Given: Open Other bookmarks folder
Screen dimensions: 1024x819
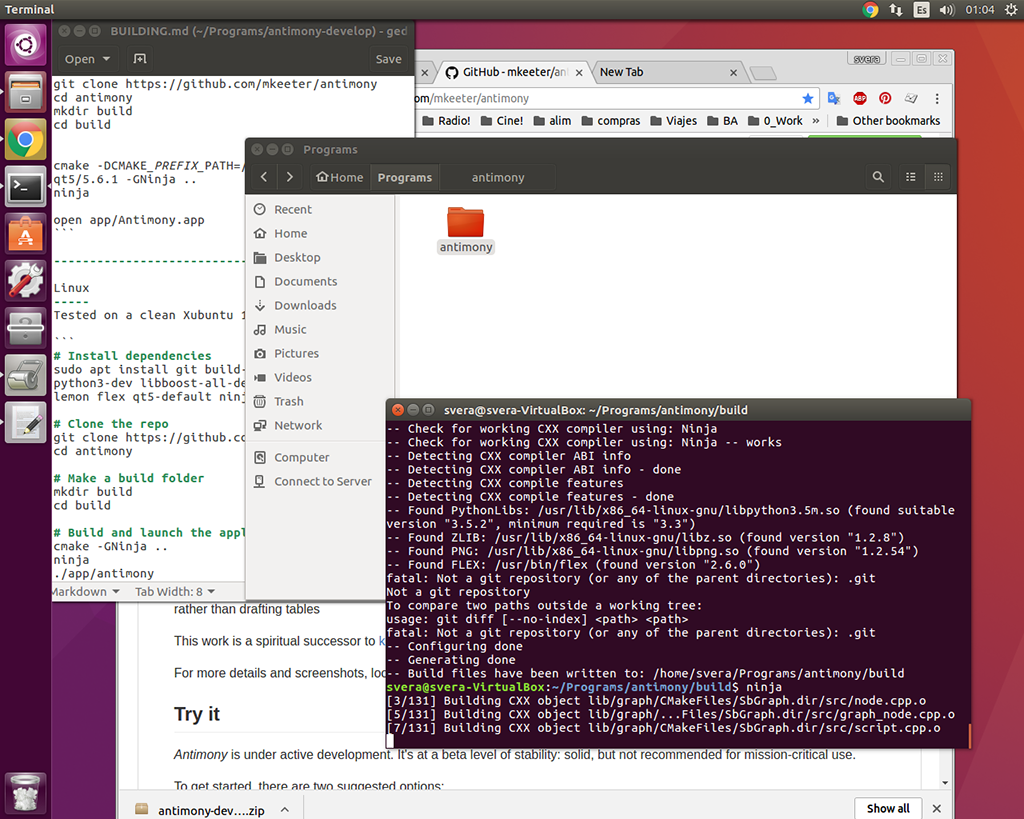Looking at the screenshot, I should click(x=888, y=121).
